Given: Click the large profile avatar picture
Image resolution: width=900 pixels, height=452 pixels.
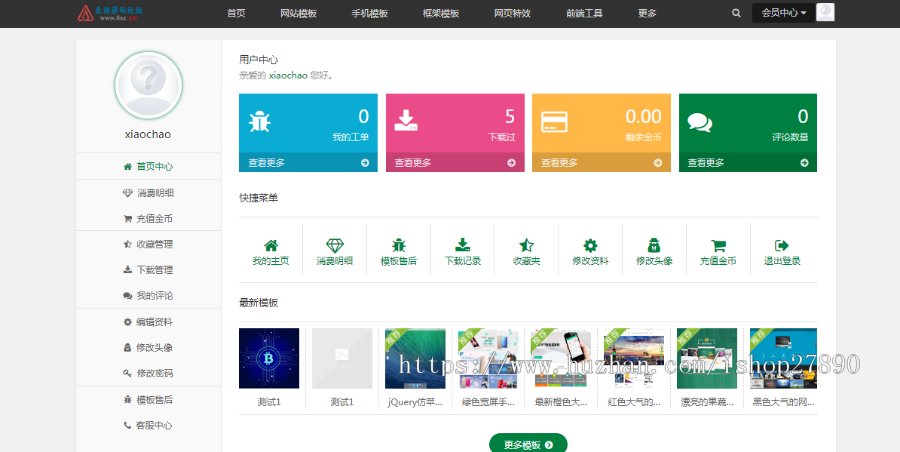Looking at the screenshot, I should click(x=148, y=86).
